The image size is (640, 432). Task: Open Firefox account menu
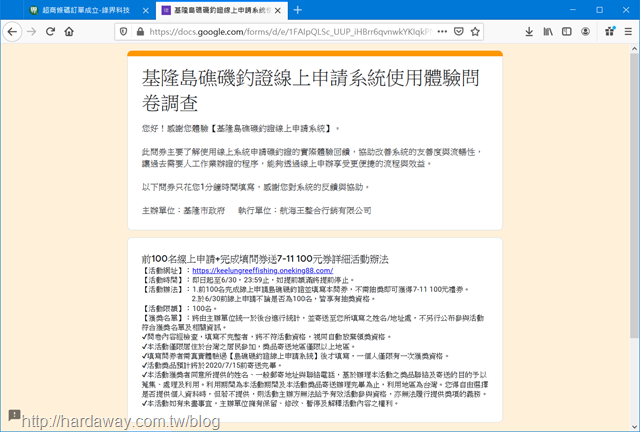coord(585,31)
